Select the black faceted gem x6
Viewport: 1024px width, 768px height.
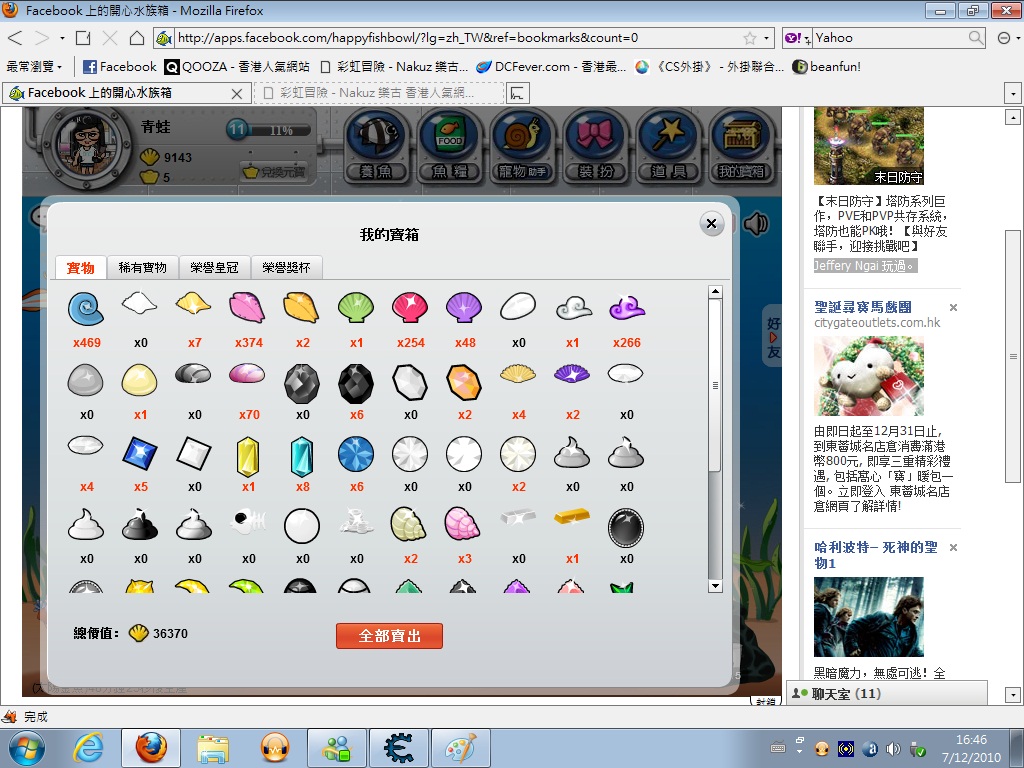tap(356, 383)
